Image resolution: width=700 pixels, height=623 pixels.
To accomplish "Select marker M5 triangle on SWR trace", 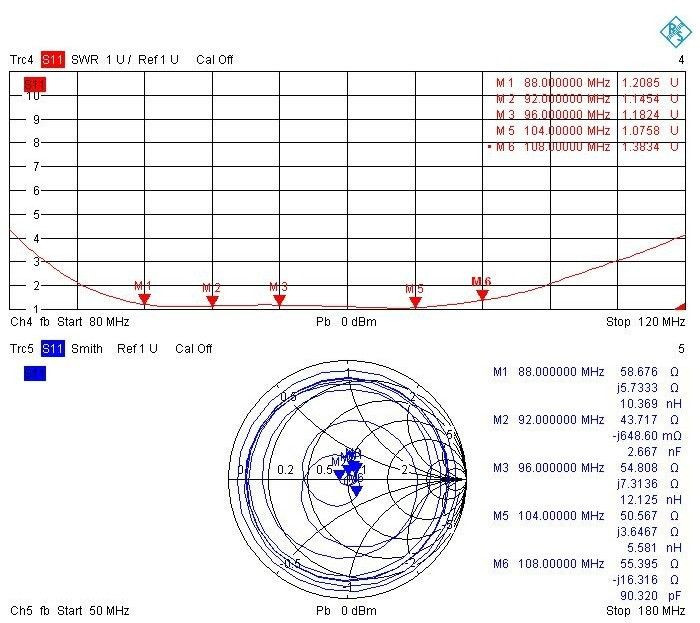I will click(416, 302).
